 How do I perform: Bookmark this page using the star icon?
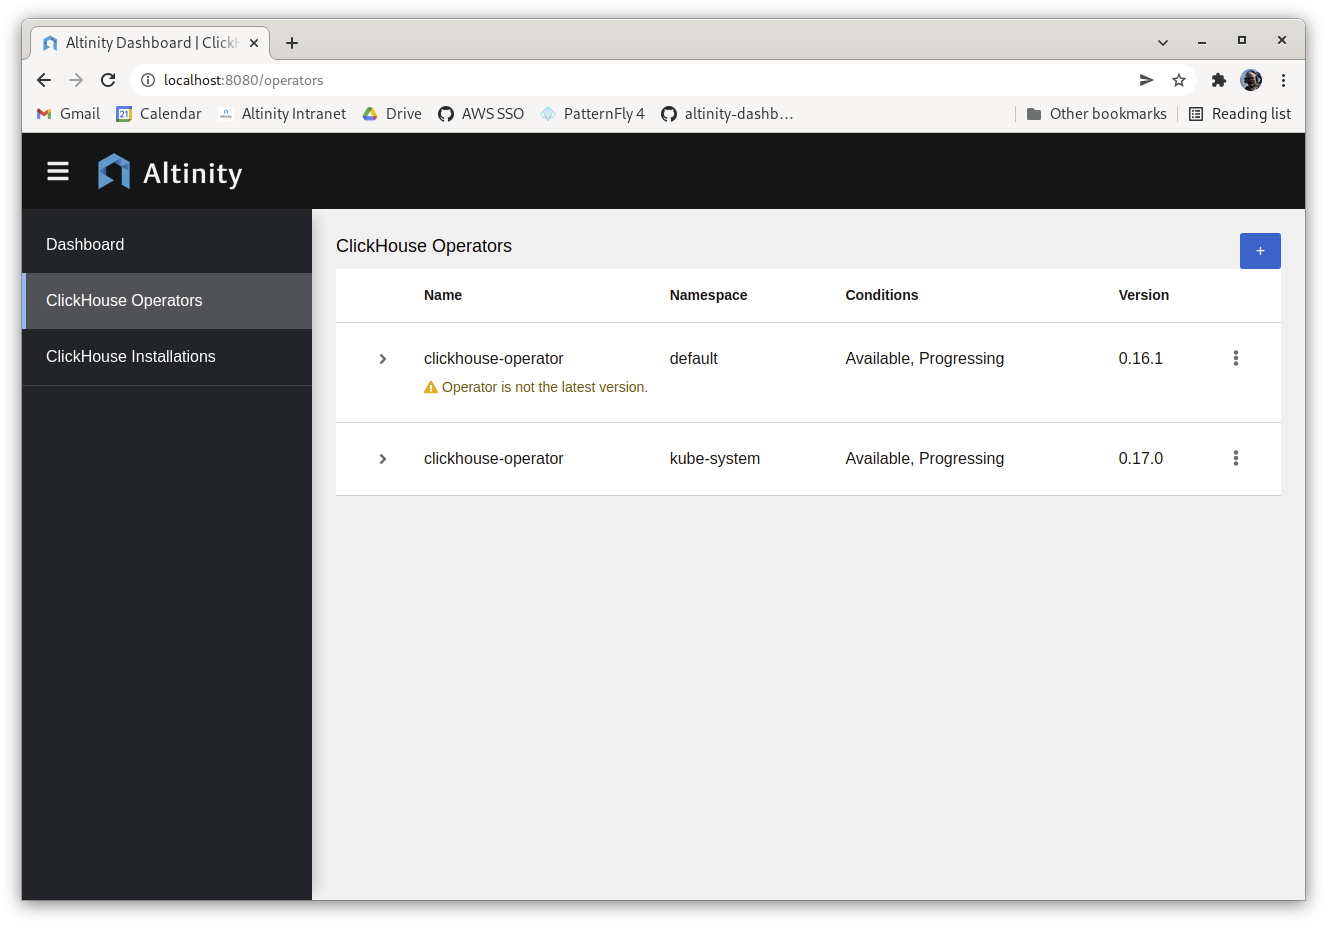click(1179, 80)
